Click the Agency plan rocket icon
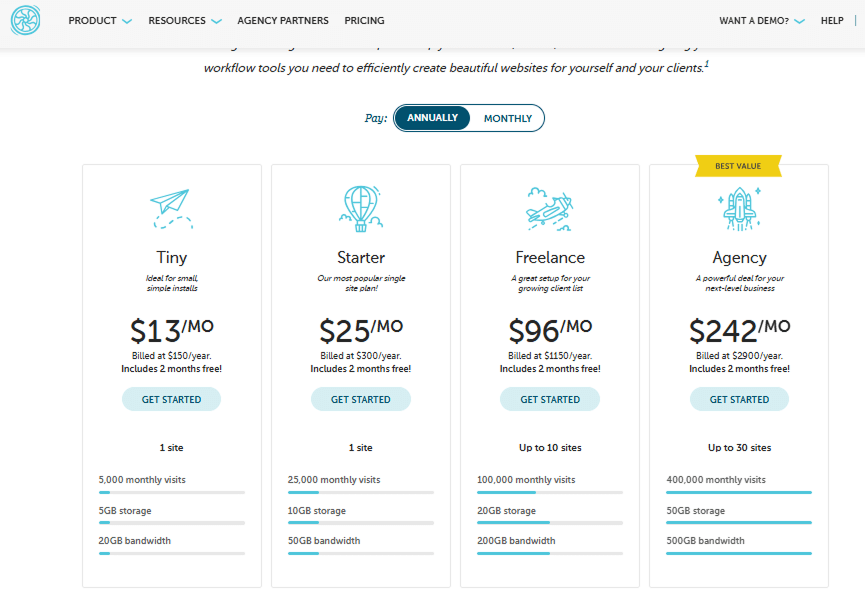 point(739,209)
